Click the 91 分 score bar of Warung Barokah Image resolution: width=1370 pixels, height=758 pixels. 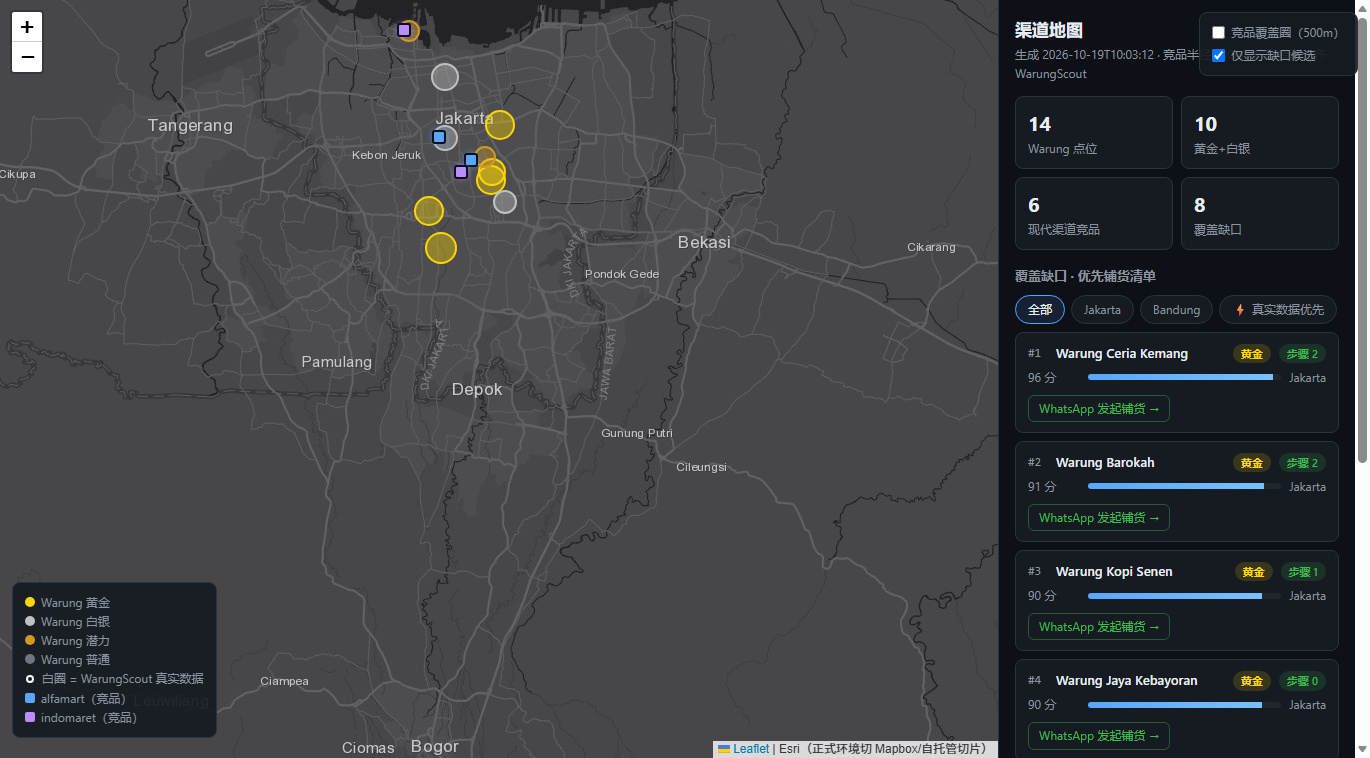tap(1184, 486)
